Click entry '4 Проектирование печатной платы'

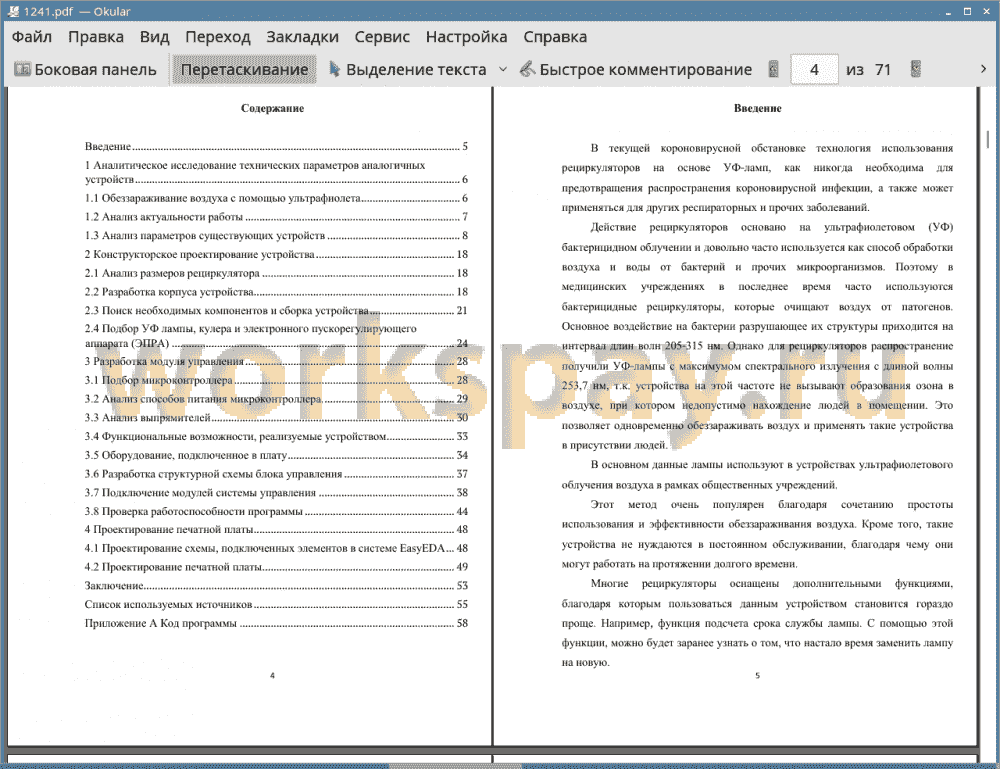[x=276, y=529]
